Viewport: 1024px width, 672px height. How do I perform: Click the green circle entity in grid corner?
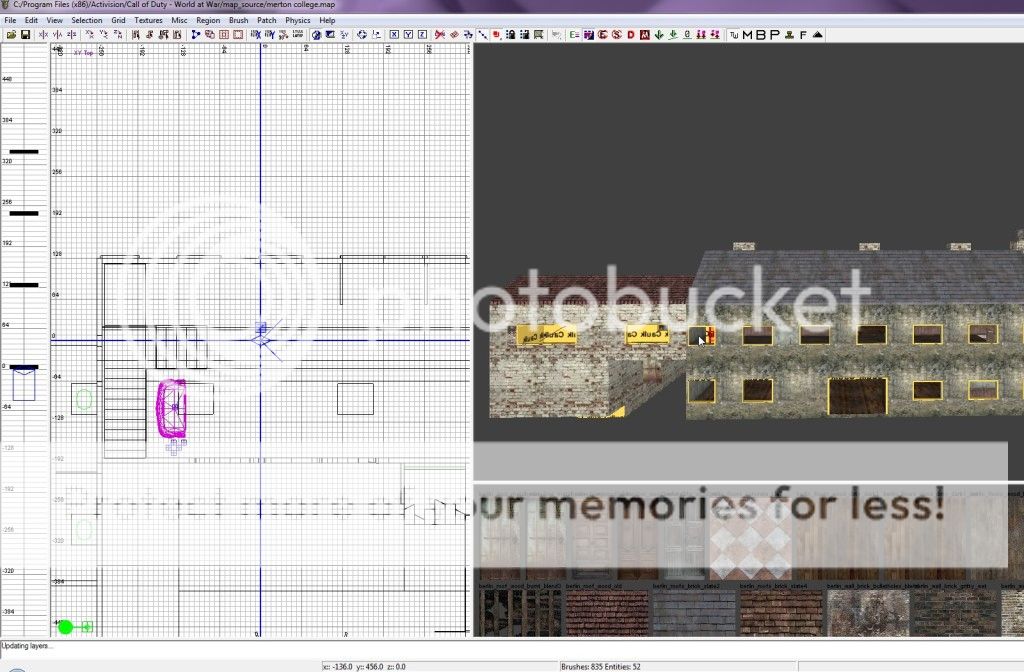click(66, 627)
